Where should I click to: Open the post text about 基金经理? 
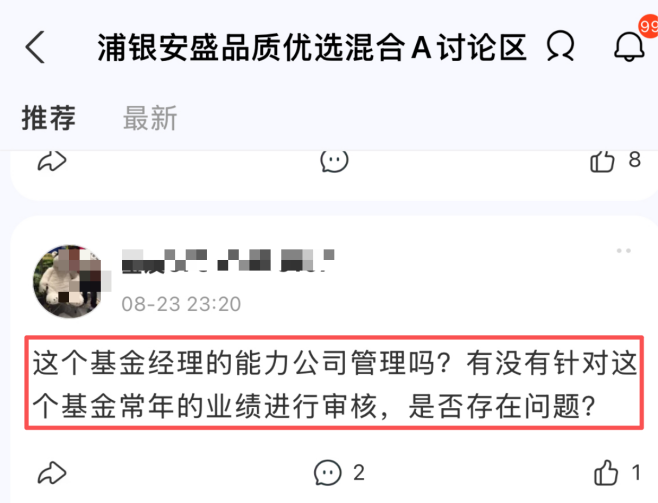(x=334, y=383)
